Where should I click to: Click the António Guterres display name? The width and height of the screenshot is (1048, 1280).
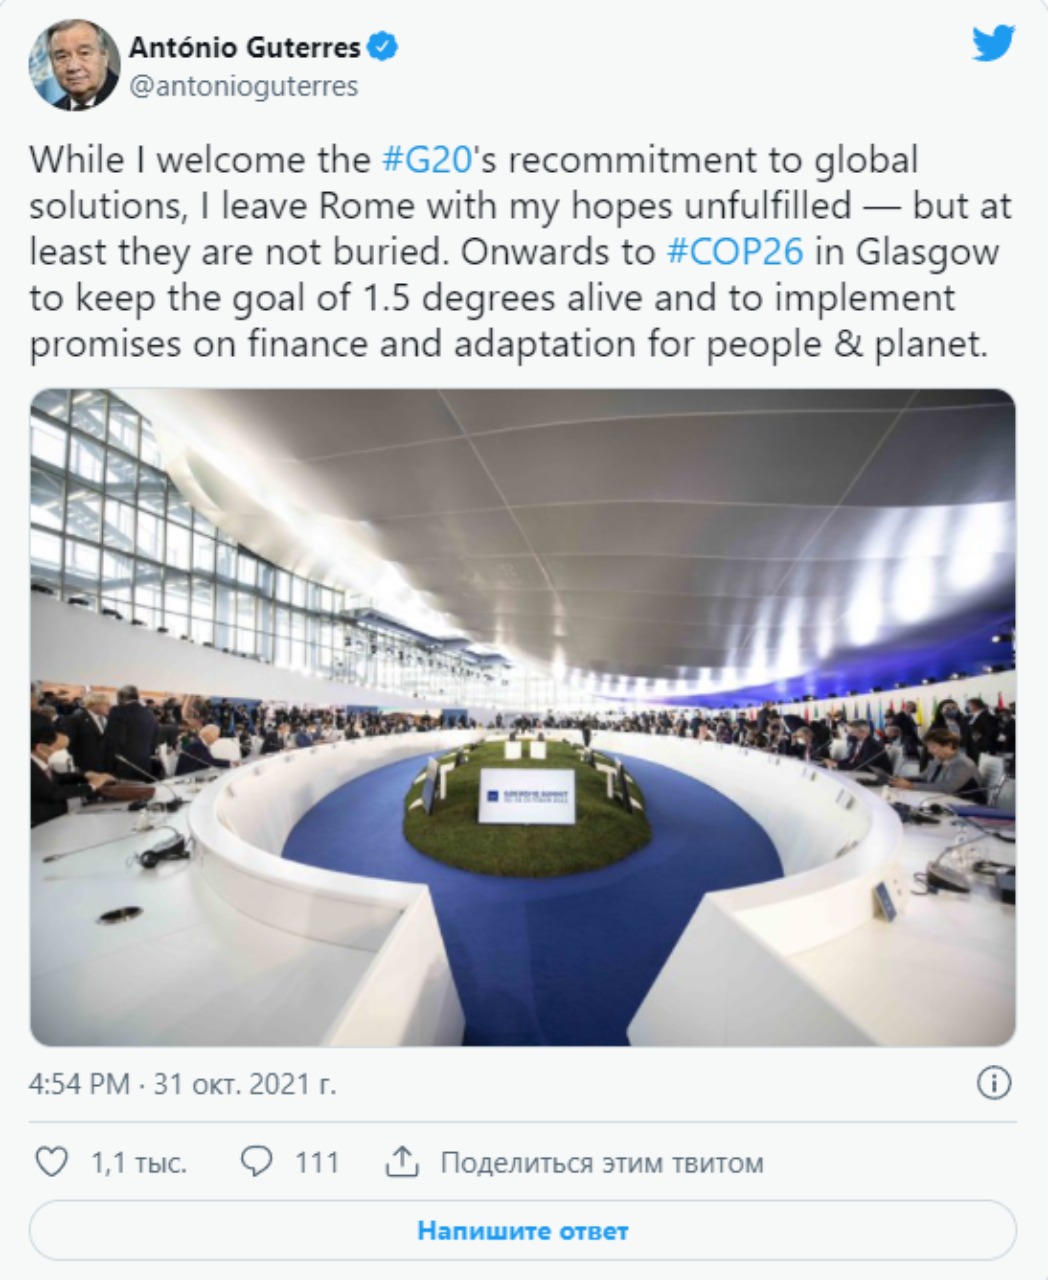244,46
